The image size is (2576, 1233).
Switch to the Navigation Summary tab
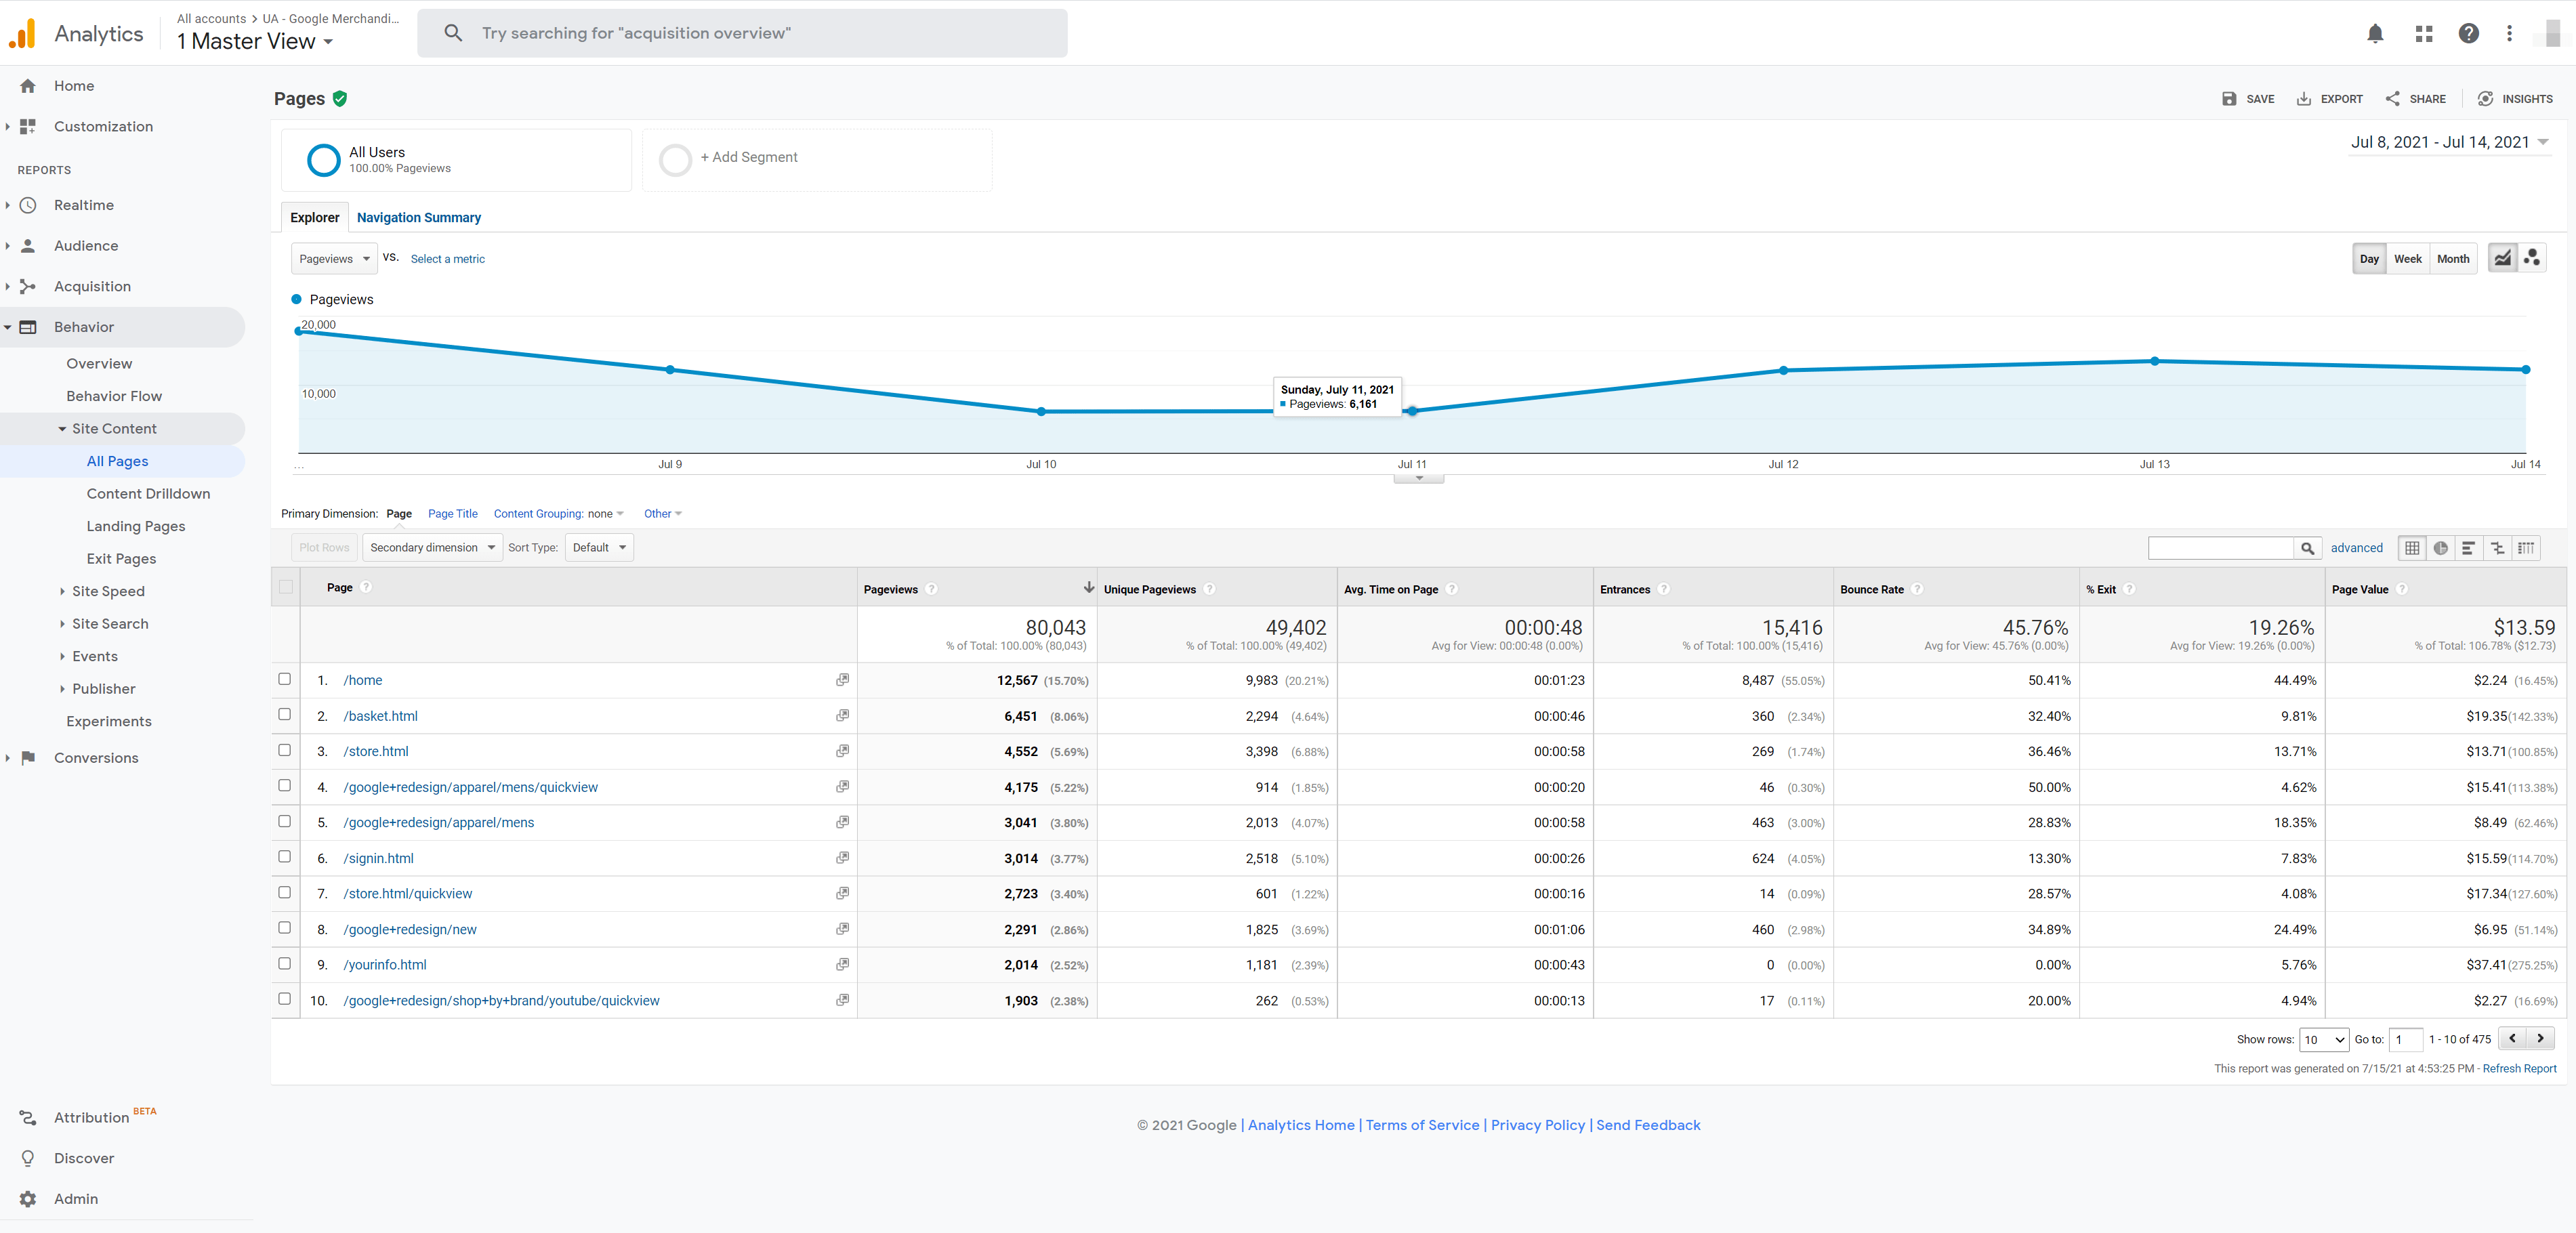[418, 218]
